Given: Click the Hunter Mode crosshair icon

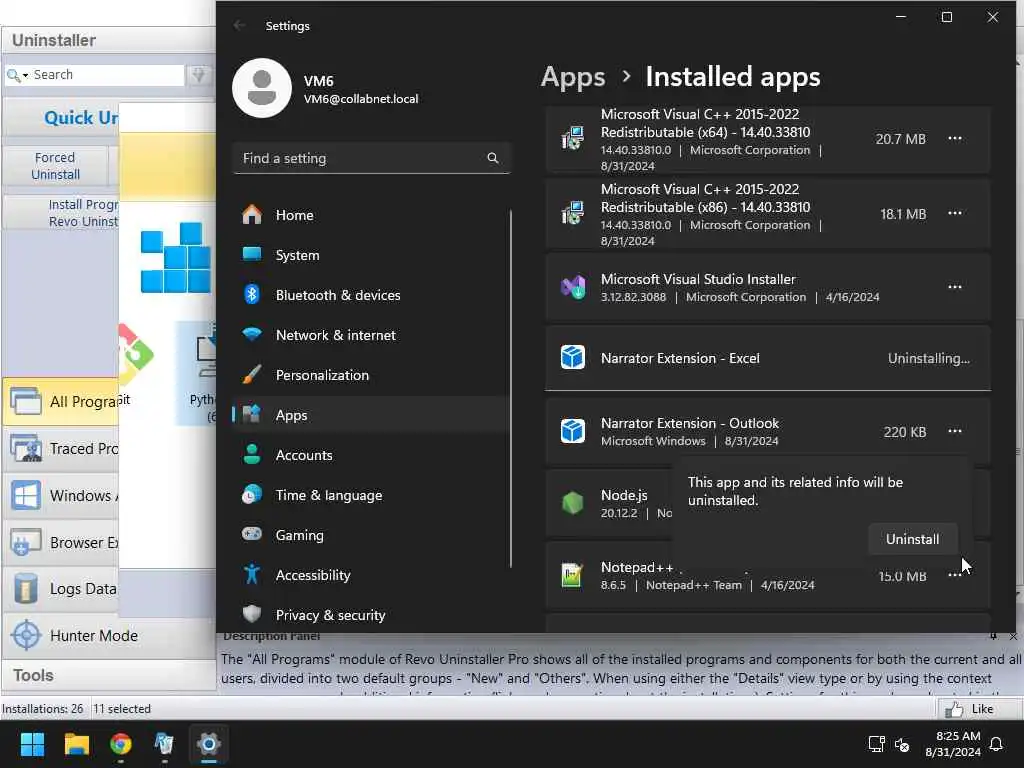Looking at the screenshot, I should click(x=26, y=635).
